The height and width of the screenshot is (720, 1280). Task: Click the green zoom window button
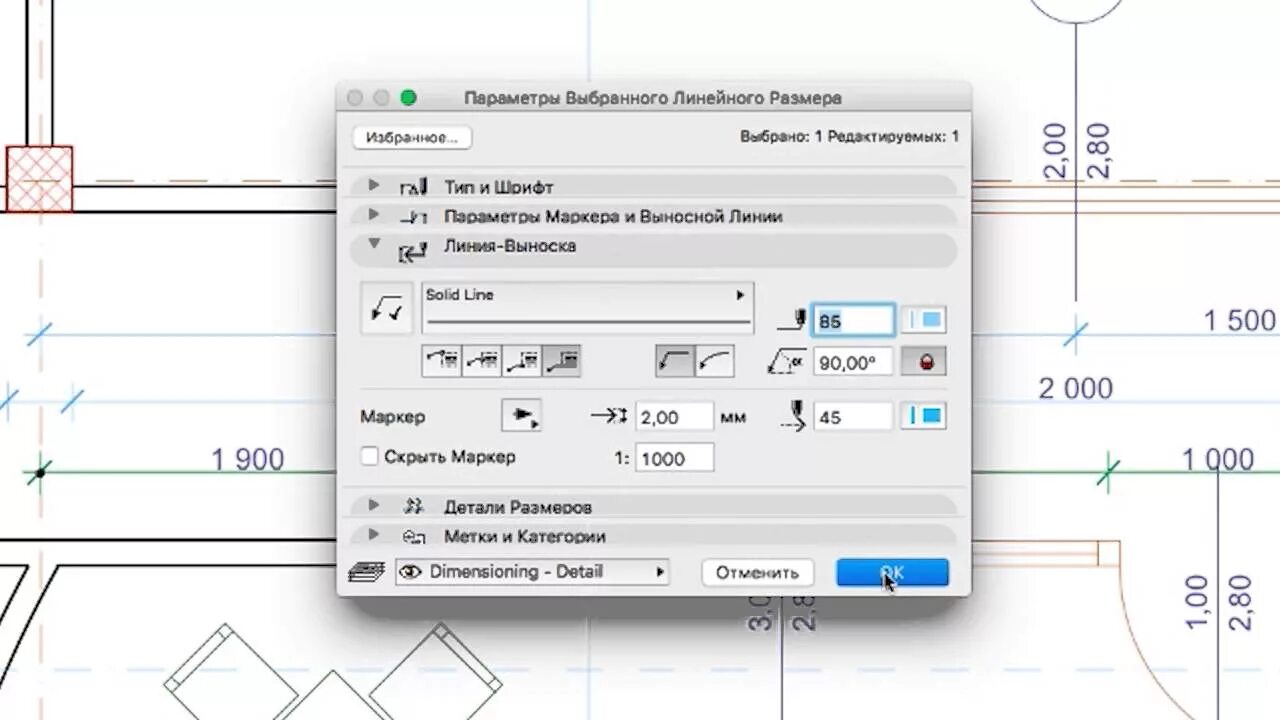408,98
